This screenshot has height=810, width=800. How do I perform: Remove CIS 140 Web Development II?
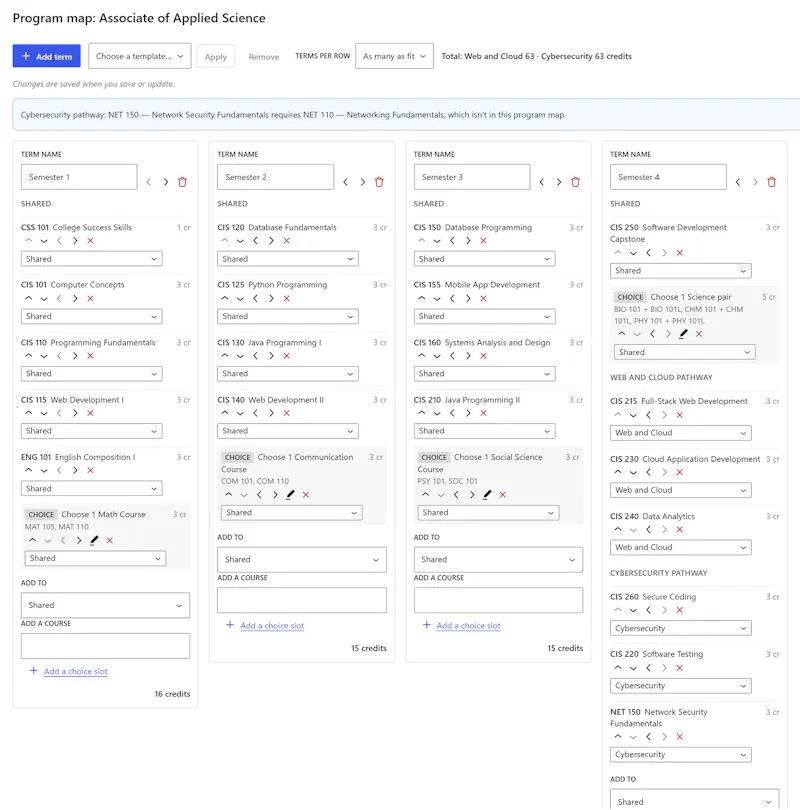(287, 413)
